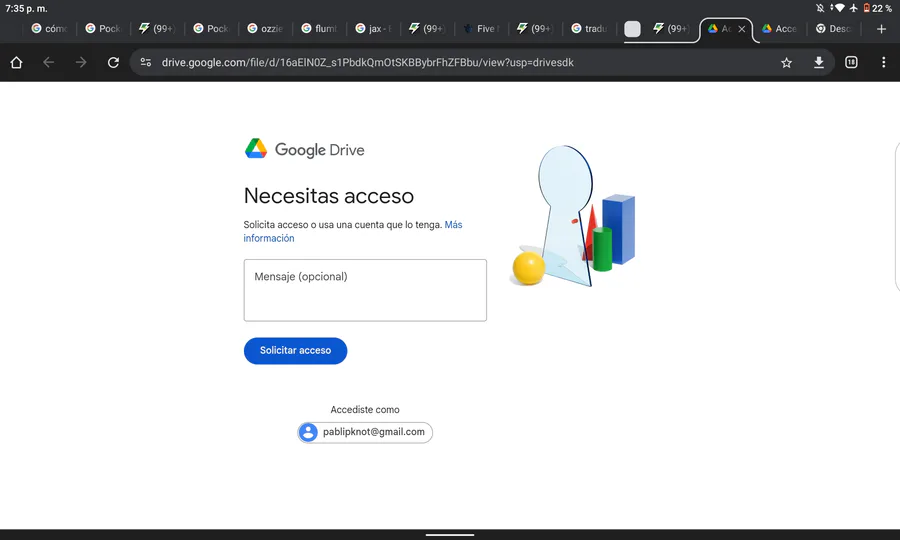Viewport: 900px width, 540px height.
Task: Switch to the 'cómo' Google tab
Action: (49, 29)
